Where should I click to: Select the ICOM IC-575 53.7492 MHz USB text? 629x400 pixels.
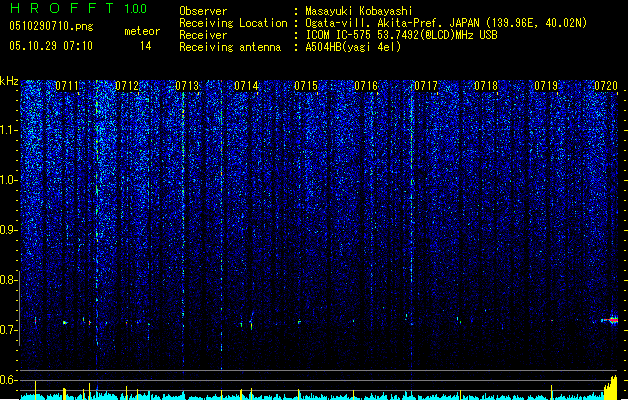tap(401, 35)
